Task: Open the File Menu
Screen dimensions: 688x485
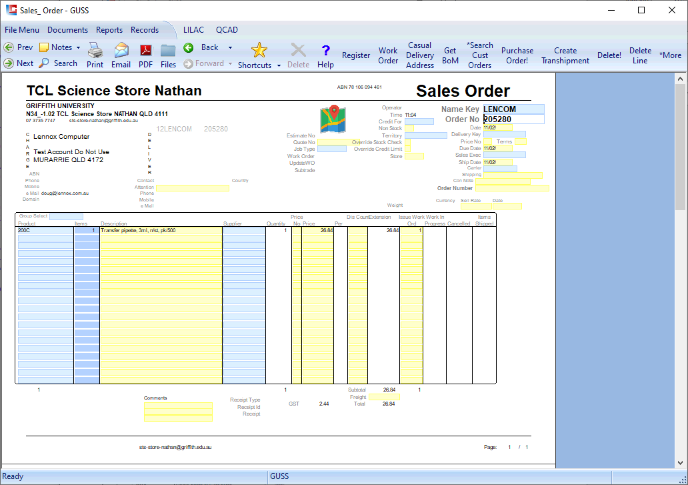Action: pos(22,30)
